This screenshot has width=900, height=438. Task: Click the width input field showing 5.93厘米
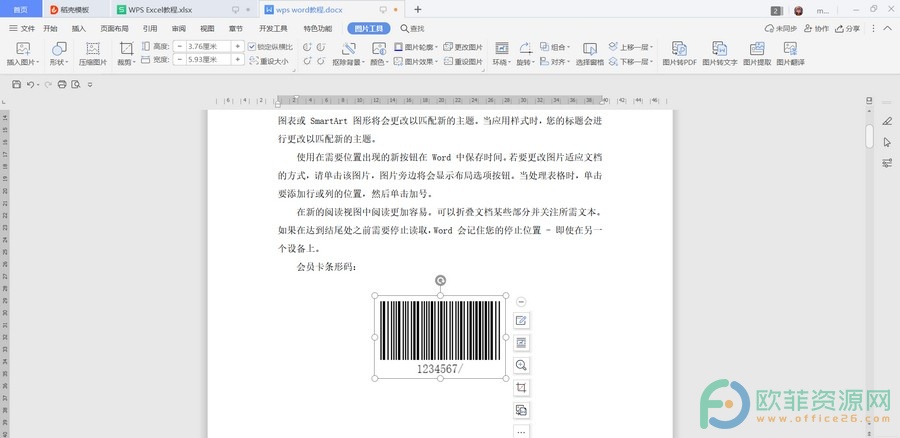click(208, 60)
